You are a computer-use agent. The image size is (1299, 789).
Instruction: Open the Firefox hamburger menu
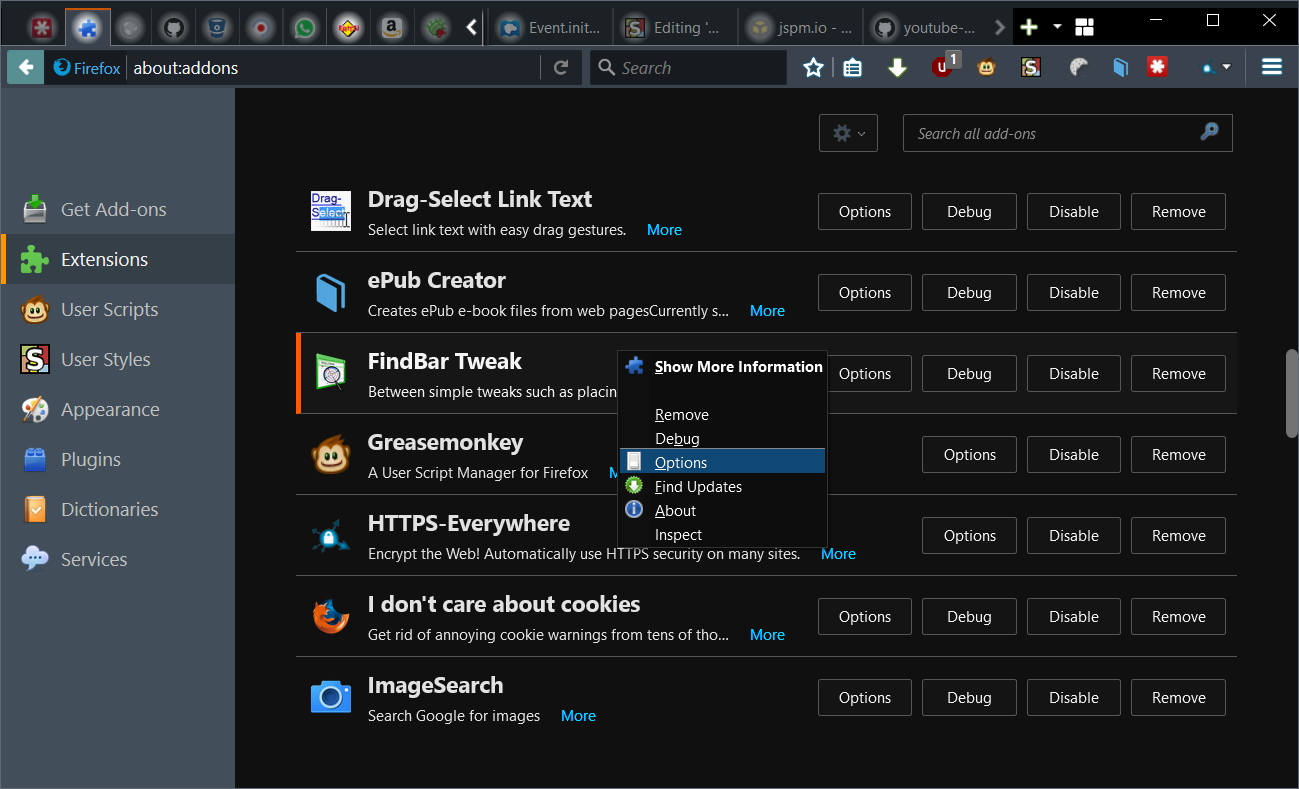[1272, 67]
